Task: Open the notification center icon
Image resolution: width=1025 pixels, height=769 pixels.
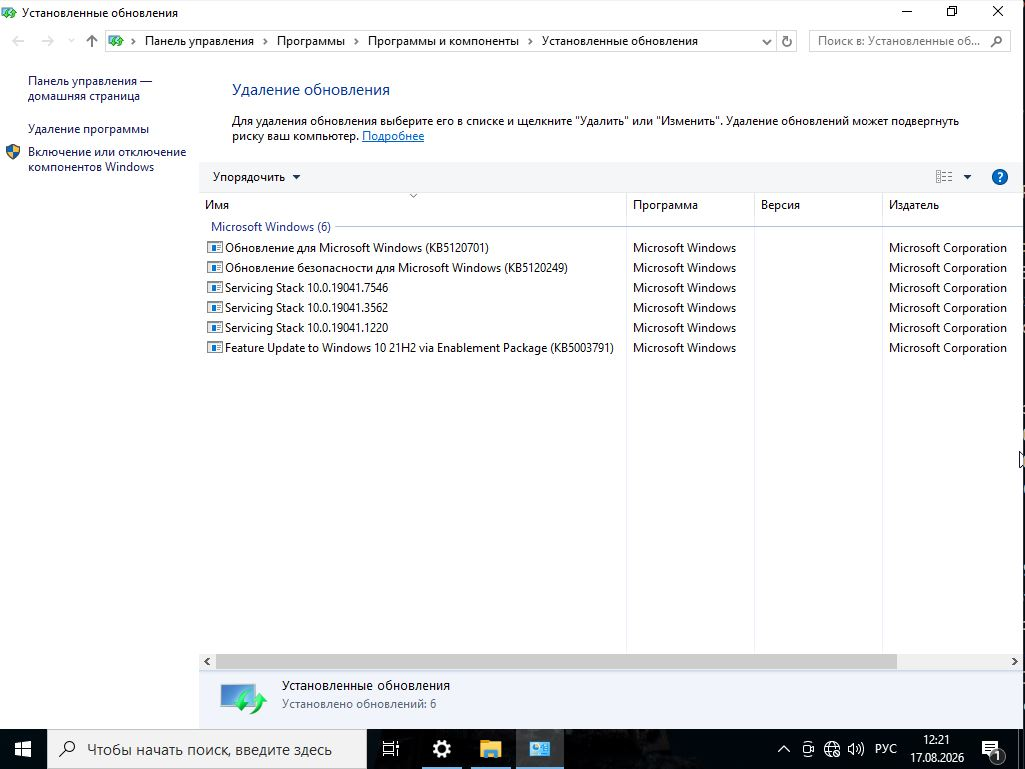Action: click(992, 749)
